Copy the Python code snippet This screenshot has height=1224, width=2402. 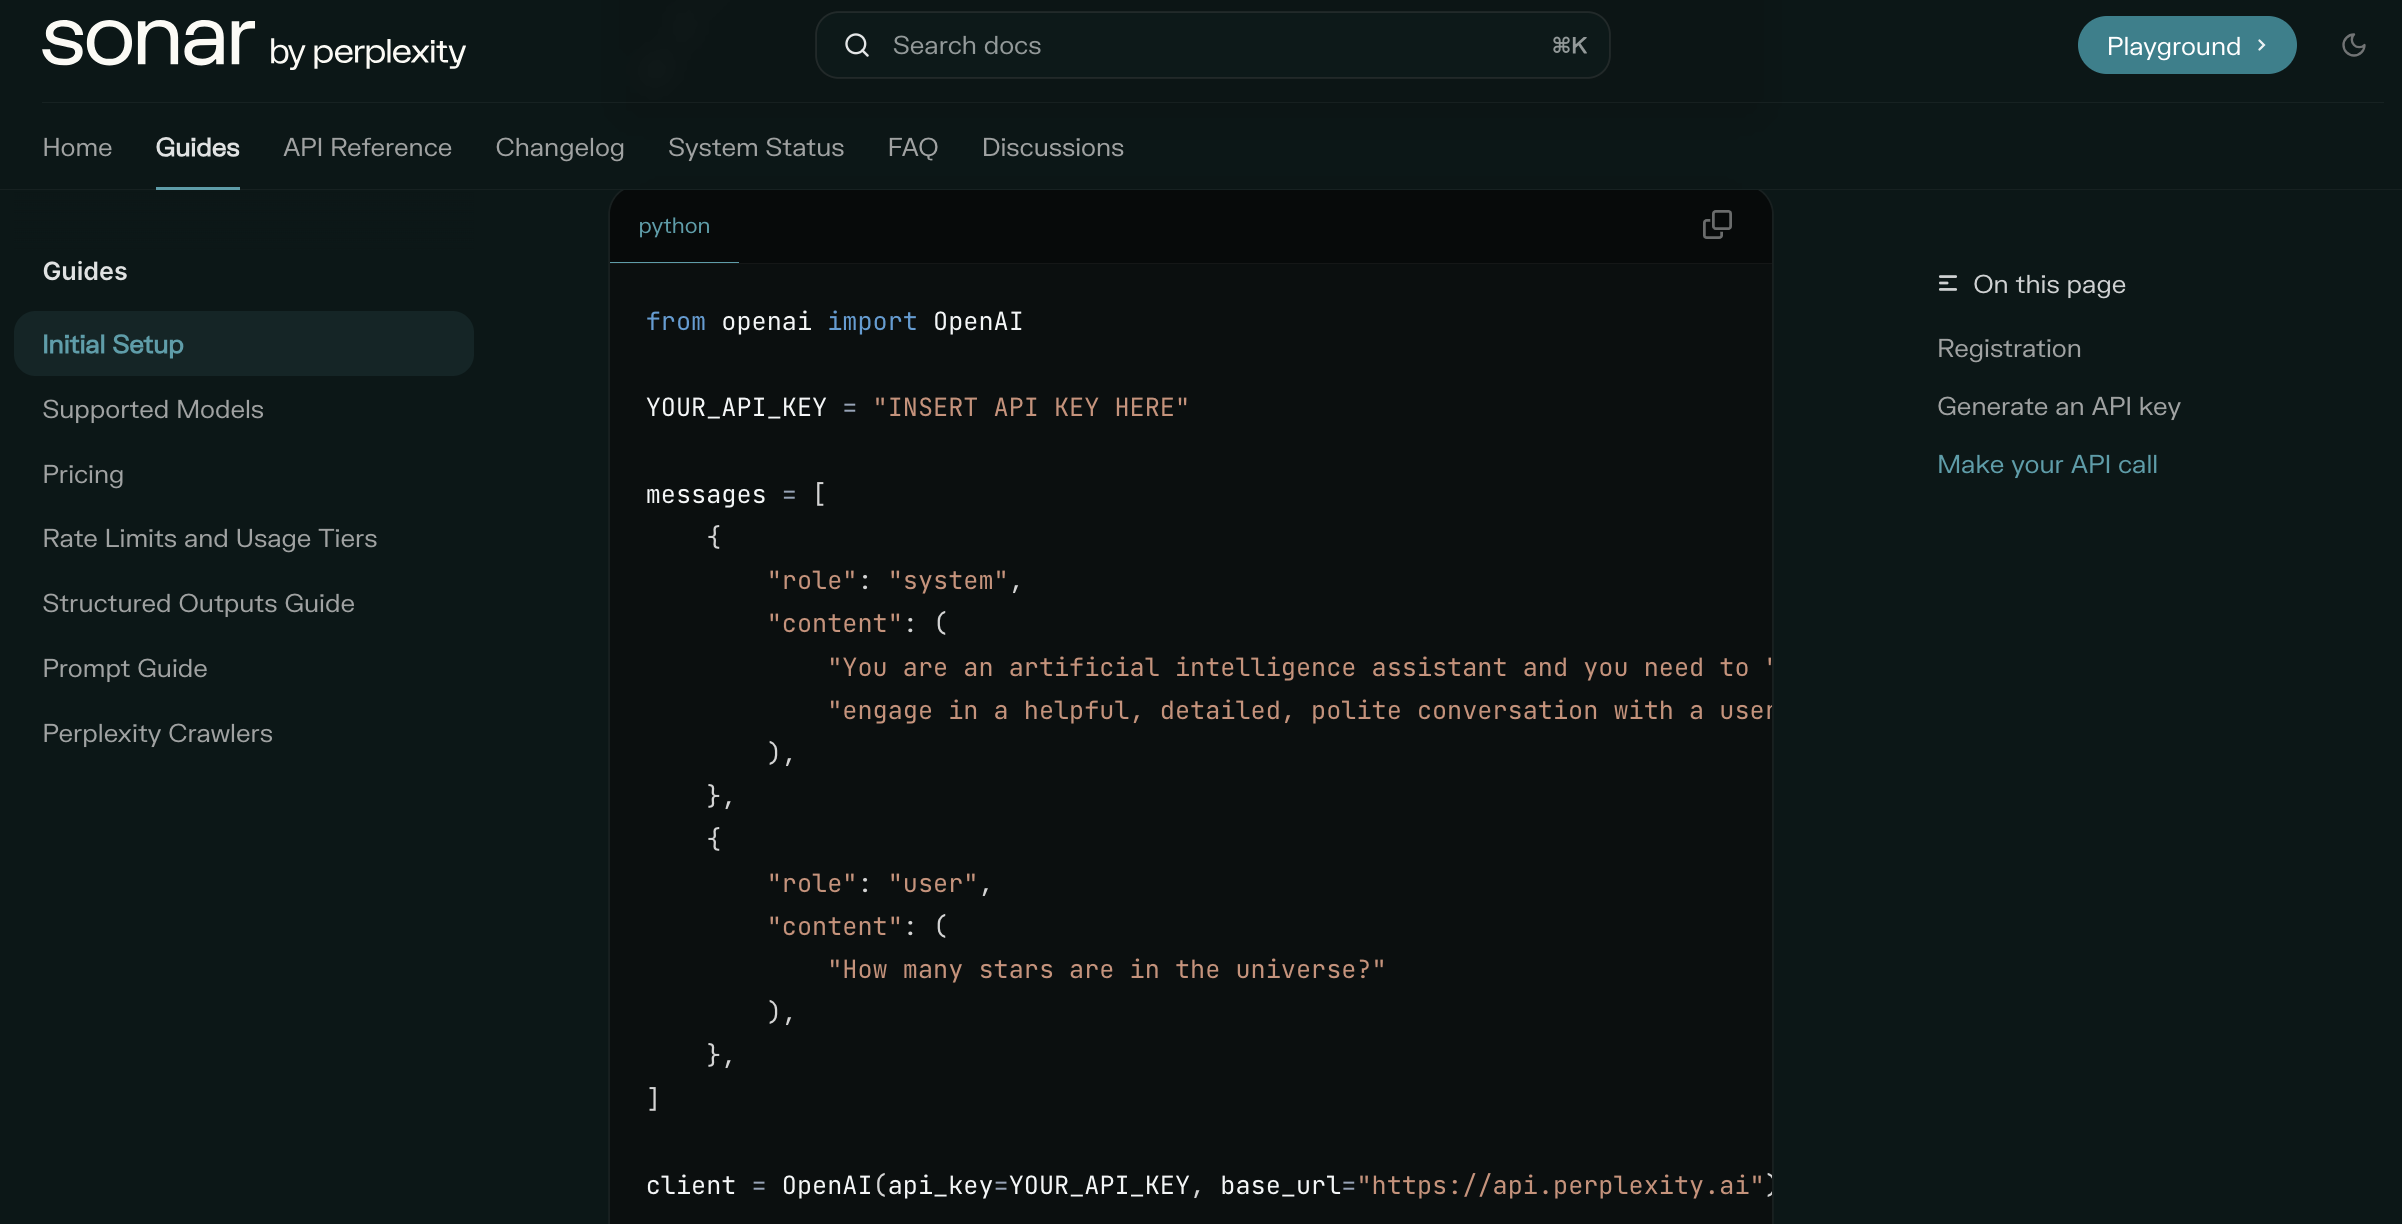[1717, 224]
